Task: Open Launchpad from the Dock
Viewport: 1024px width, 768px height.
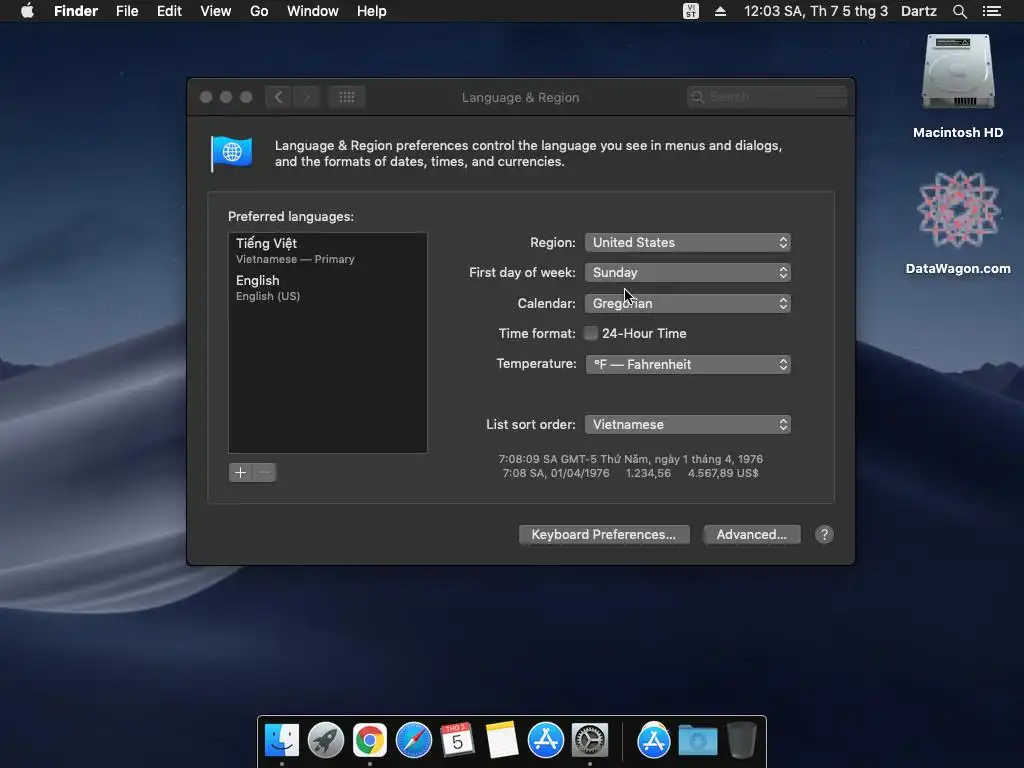Action: tap(325, 741)
